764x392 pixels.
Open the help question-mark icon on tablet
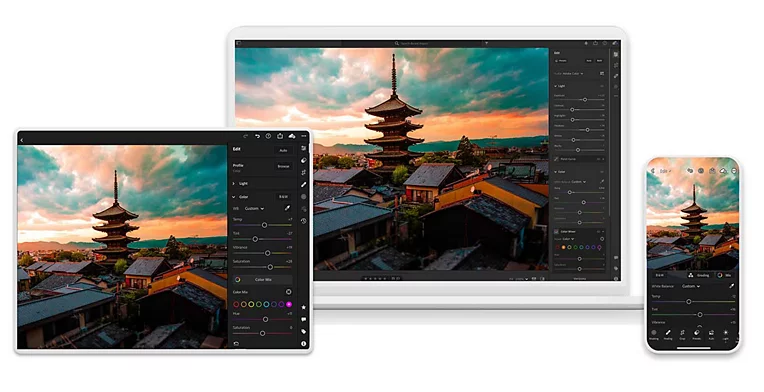[x=268, y=136]
